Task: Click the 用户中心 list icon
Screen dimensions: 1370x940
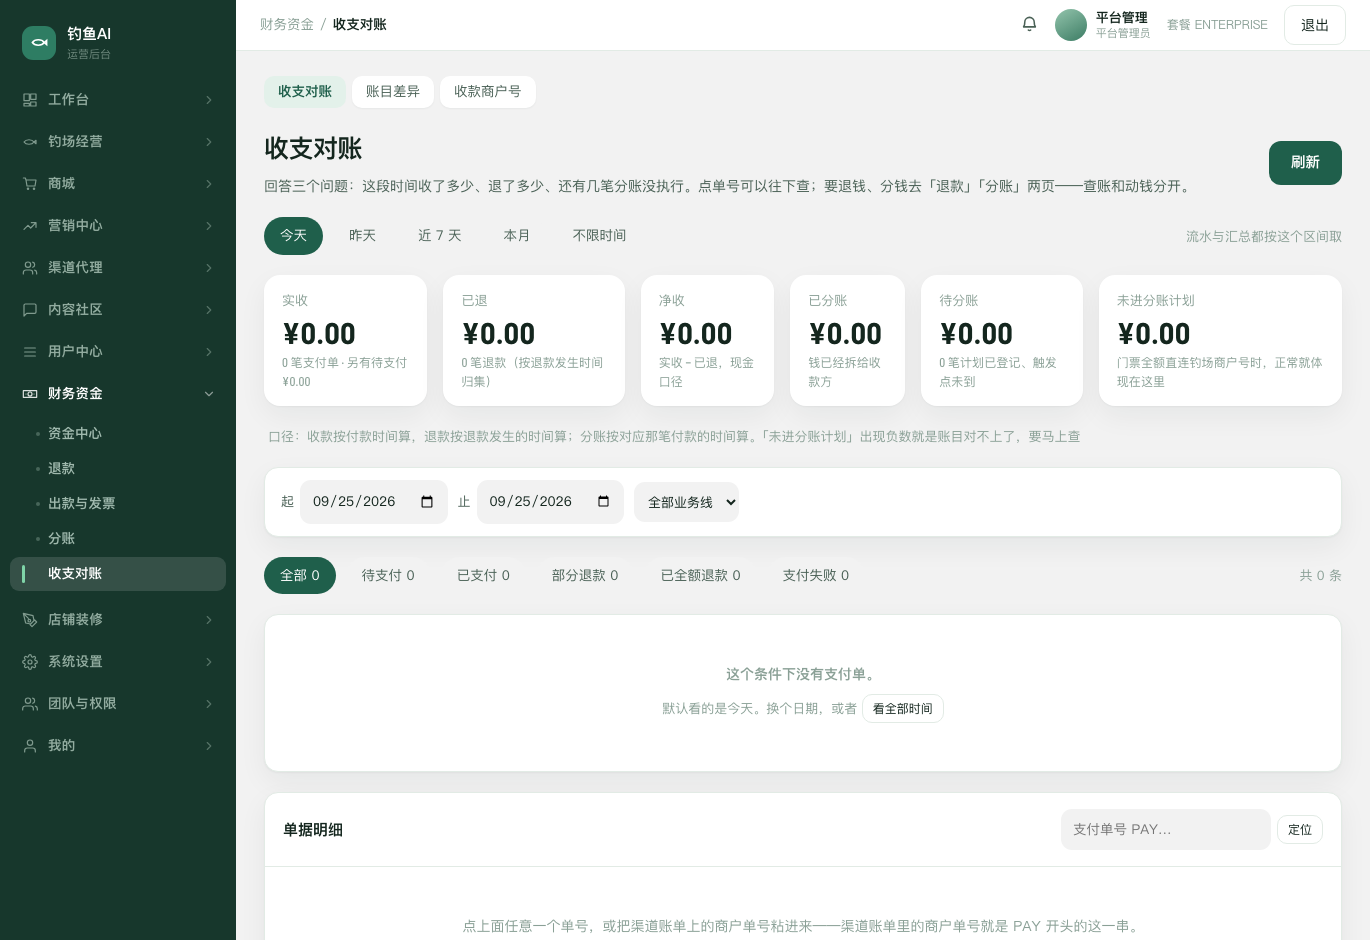Action: 30,352
